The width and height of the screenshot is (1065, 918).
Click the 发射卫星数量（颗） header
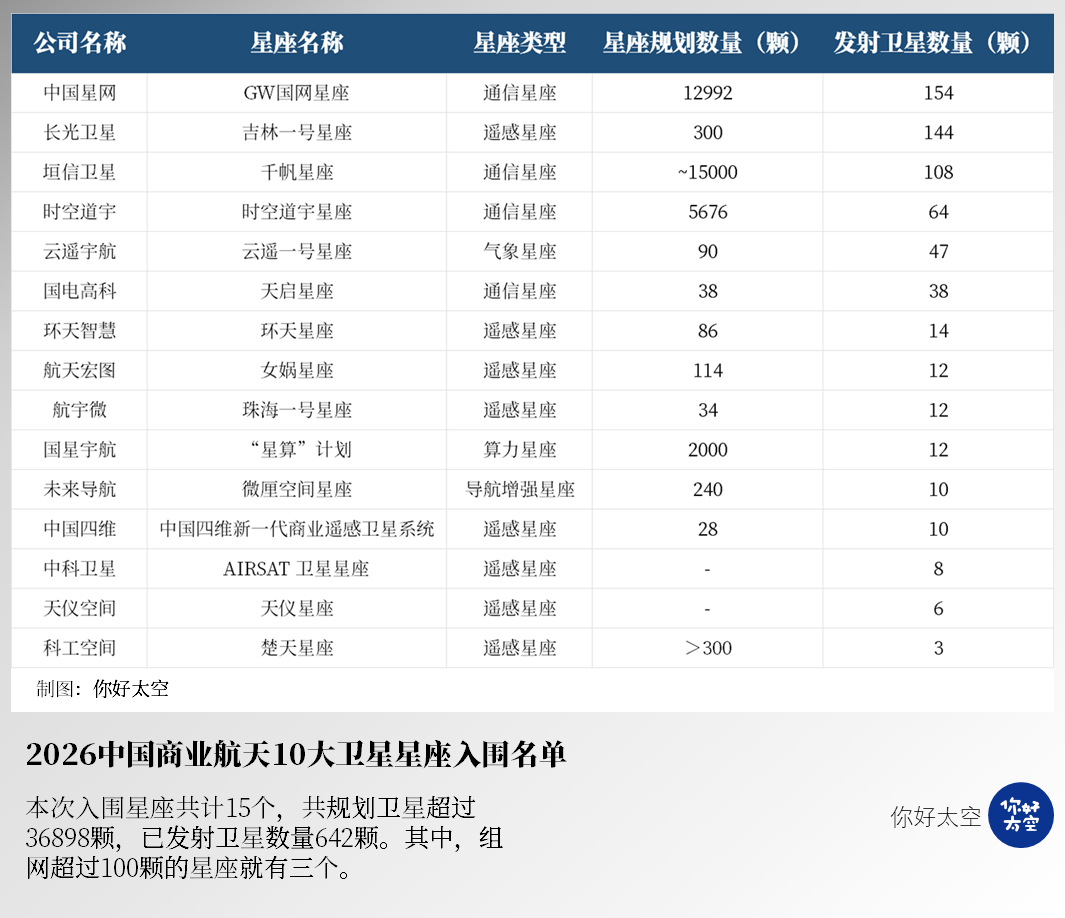[937, 43]
